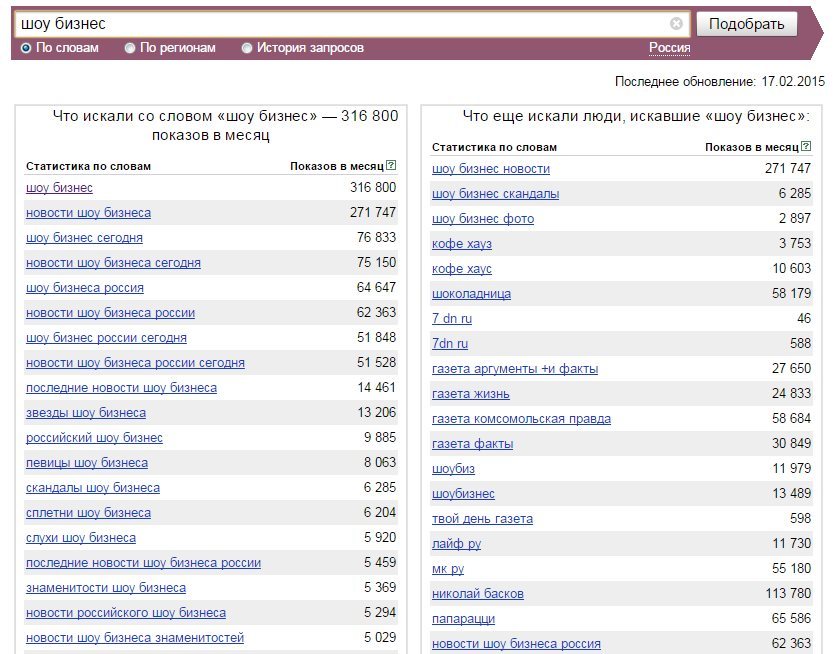The height and width of the screenshot is (654, 838).
Task: Open the 'шоколадница' related query
Action: 471,294
